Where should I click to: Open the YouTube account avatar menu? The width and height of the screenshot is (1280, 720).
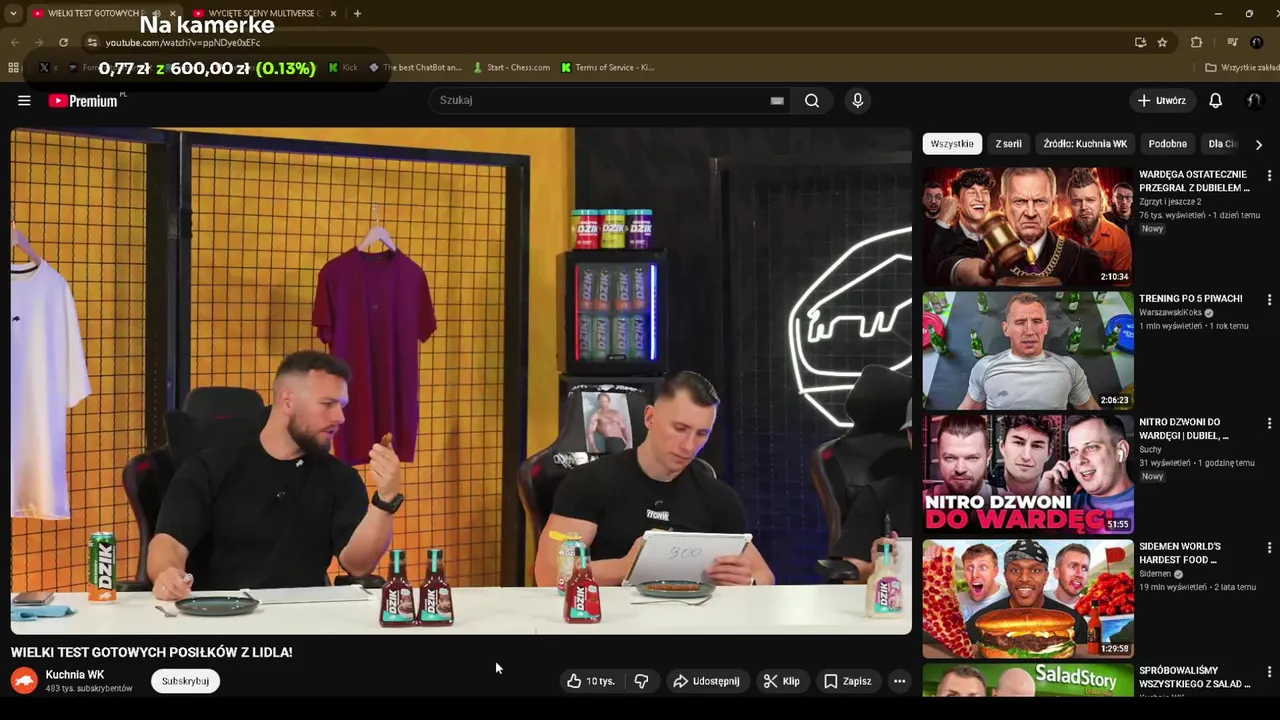pos(1254,100)
